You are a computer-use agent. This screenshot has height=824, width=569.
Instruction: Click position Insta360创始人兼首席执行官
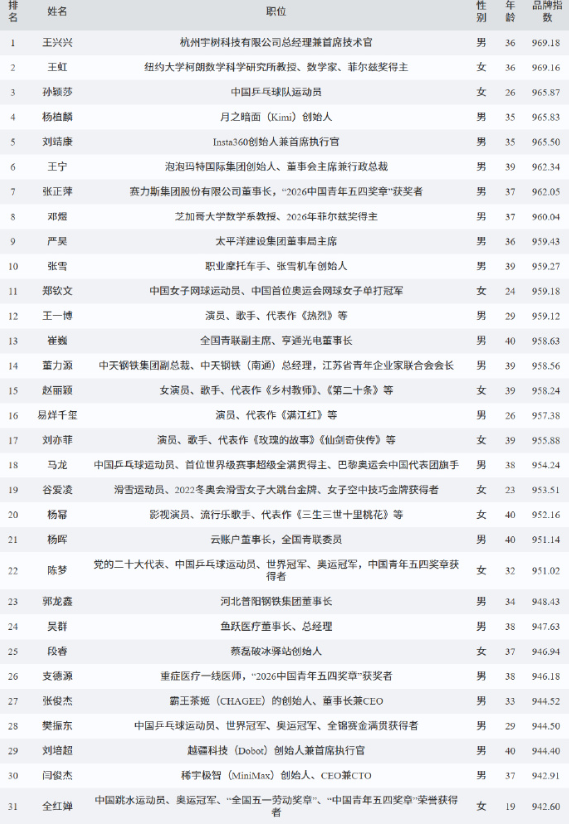[x=276, y=142]
